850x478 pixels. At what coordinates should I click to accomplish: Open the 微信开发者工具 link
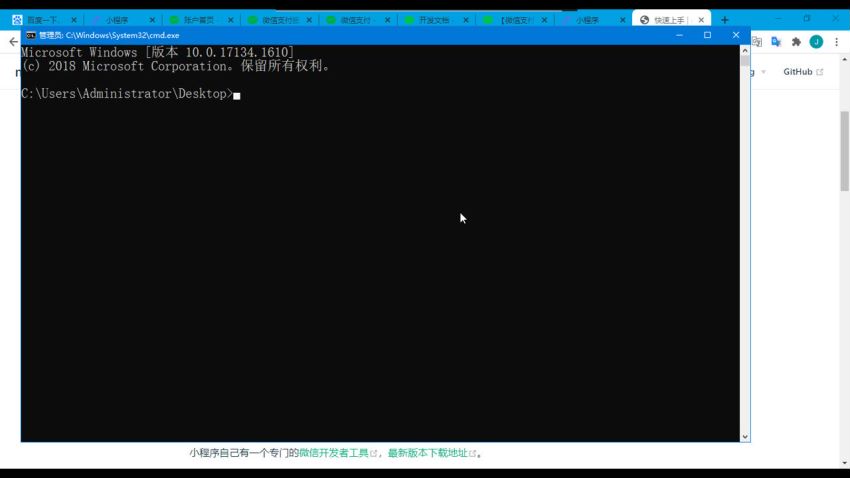tap(334, 453)
